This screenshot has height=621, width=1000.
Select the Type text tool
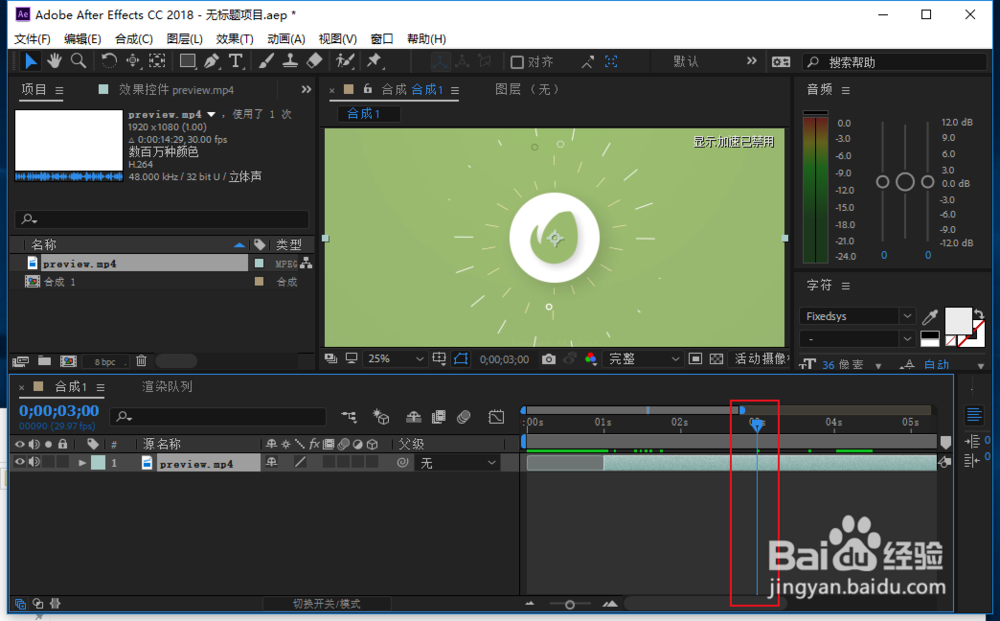click(235, 61)
